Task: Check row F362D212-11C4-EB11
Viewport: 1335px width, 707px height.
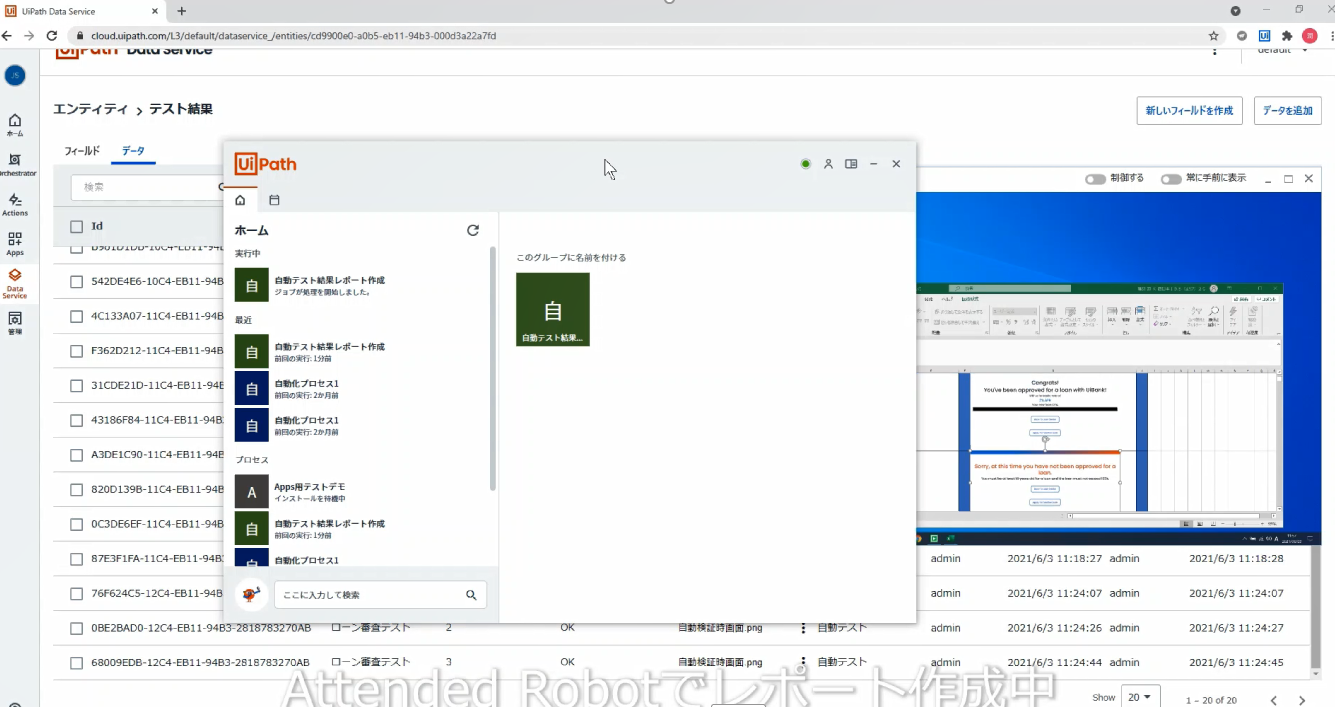Action: pyautogui.click(x=77, y=351)
